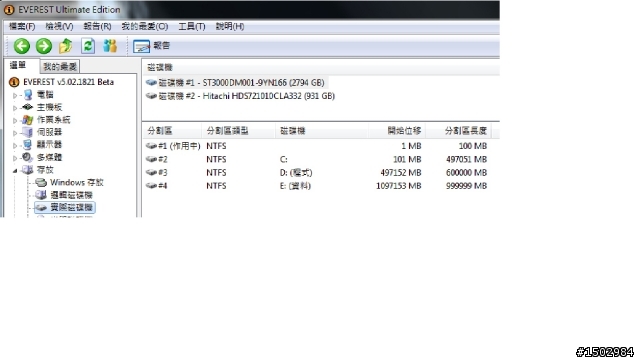Click the disk icon of drive #1

pos(151,82)
